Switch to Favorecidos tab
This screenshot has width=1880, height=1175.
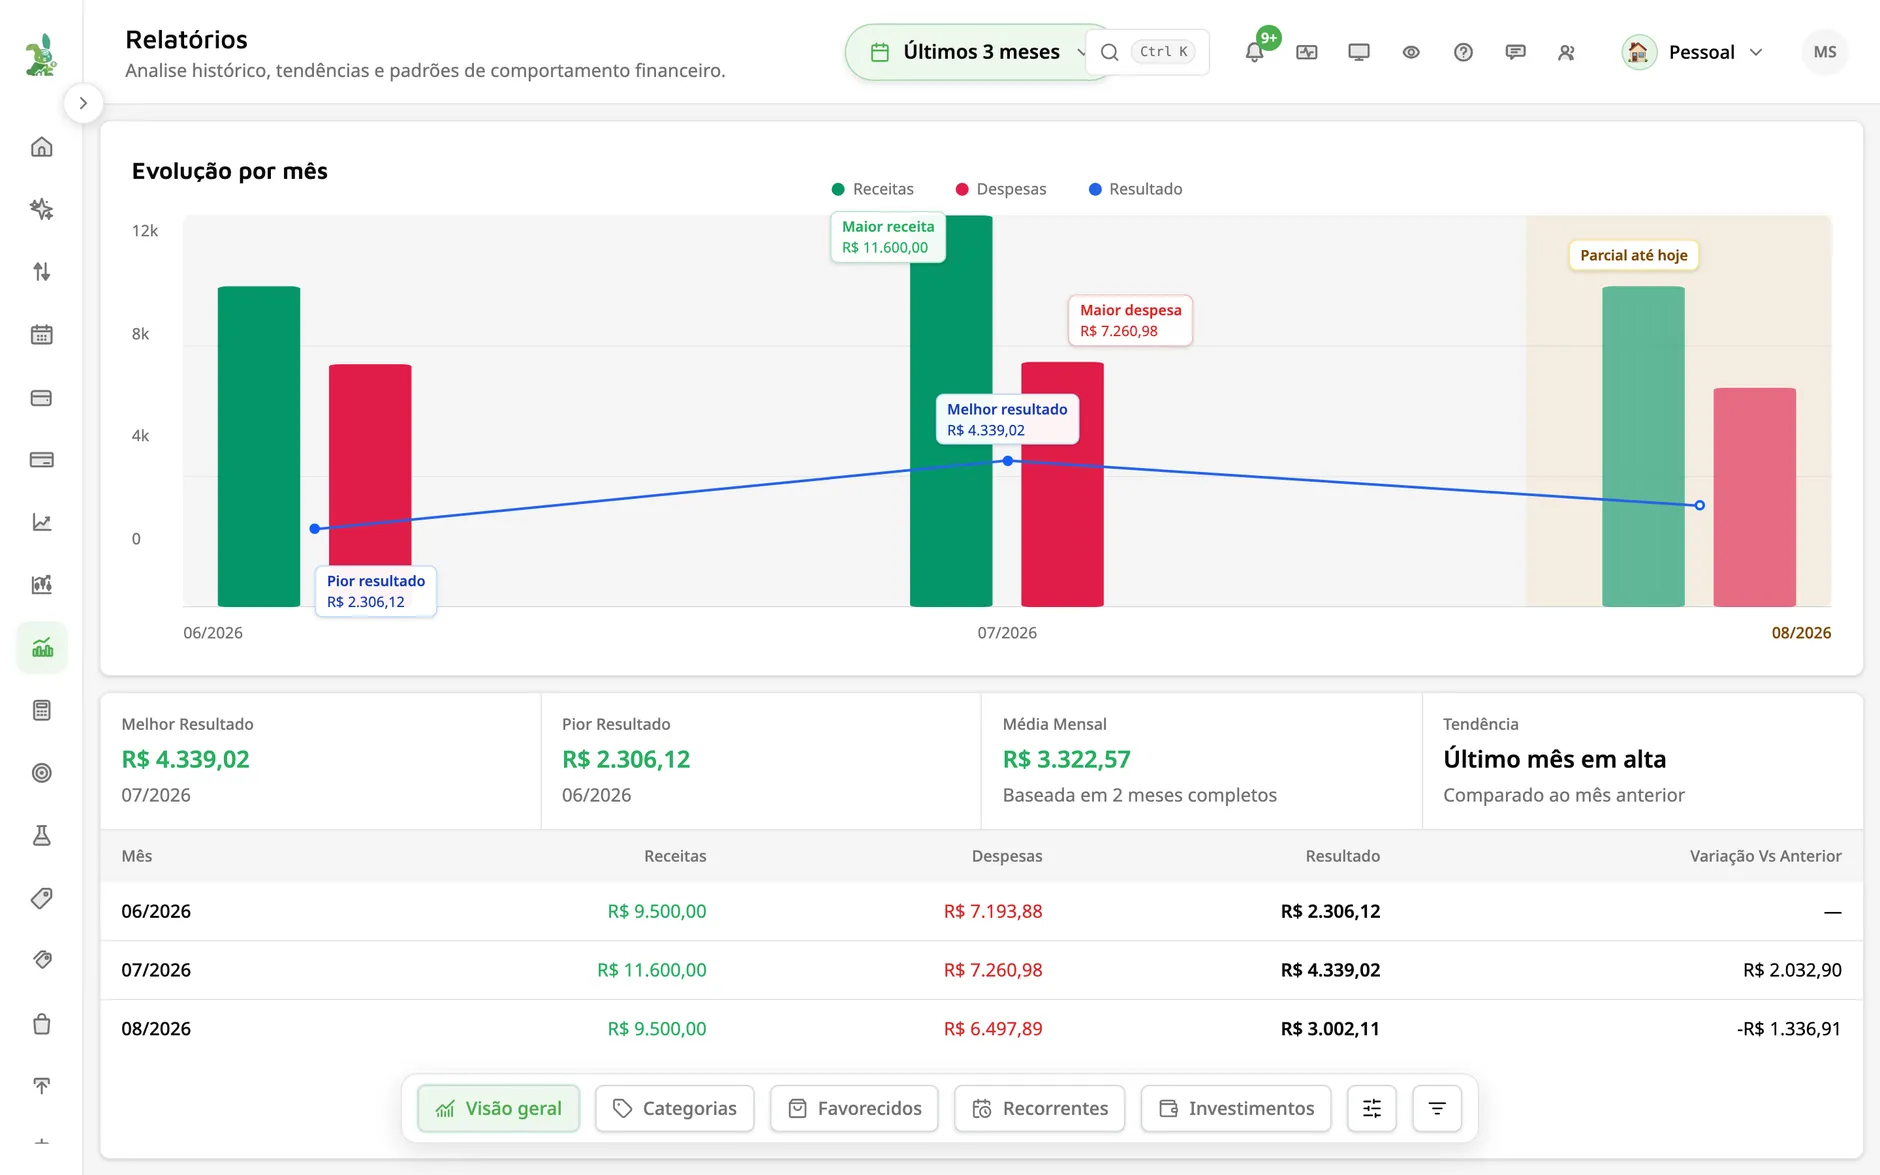coord(854,1108)
